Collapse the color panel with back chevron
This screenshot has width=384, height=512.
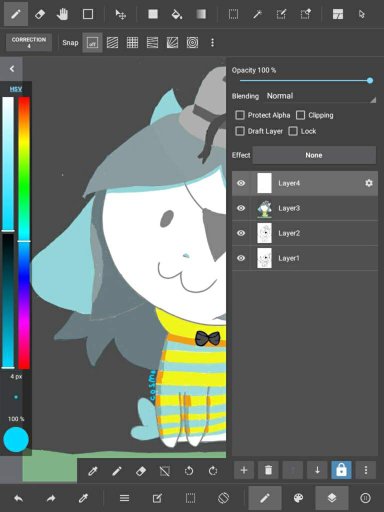pyautogui.click(x=12, y=69)
